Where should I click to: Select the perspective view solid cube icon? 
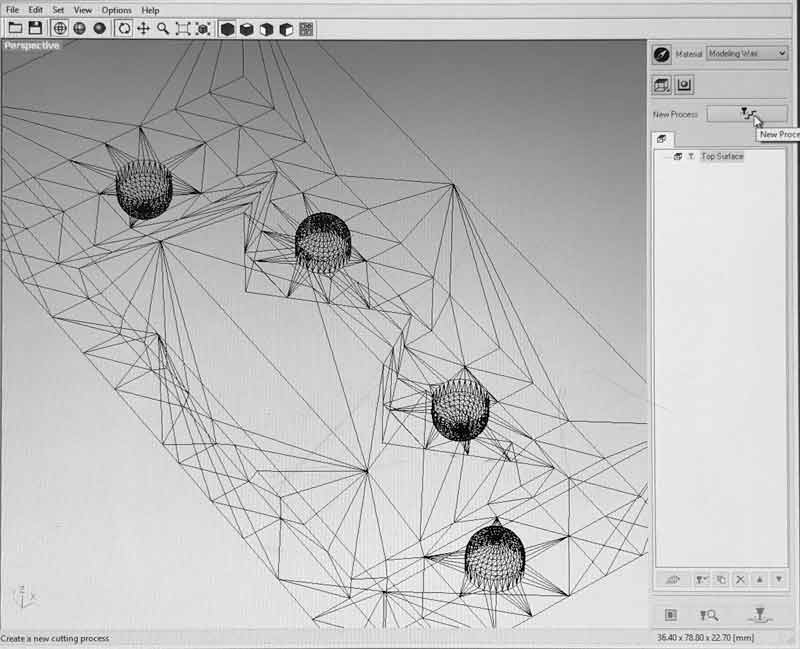(227, 29)
